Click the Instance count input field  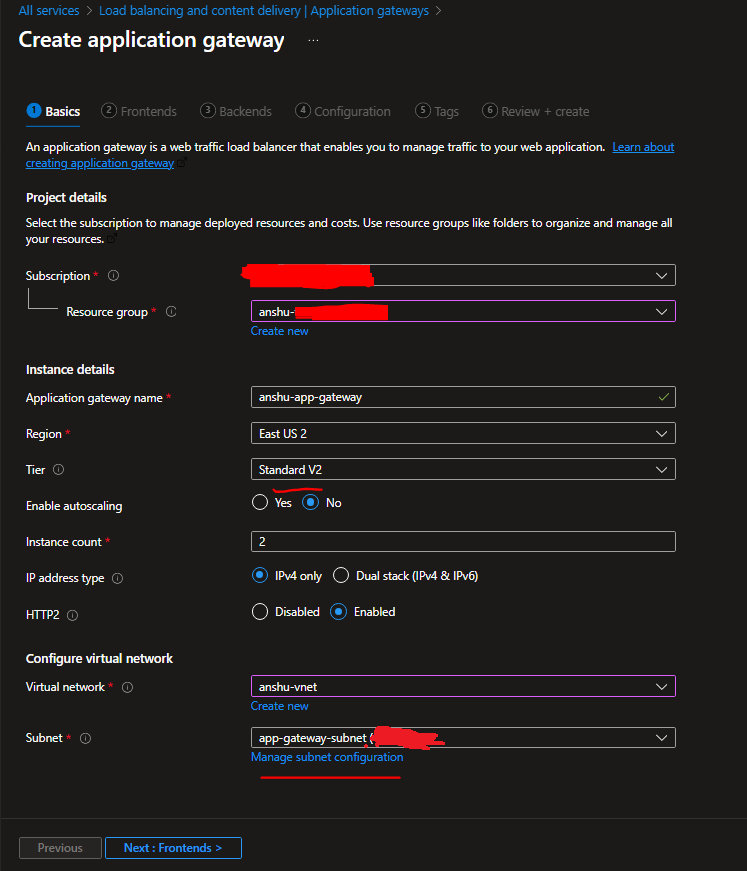462,541
